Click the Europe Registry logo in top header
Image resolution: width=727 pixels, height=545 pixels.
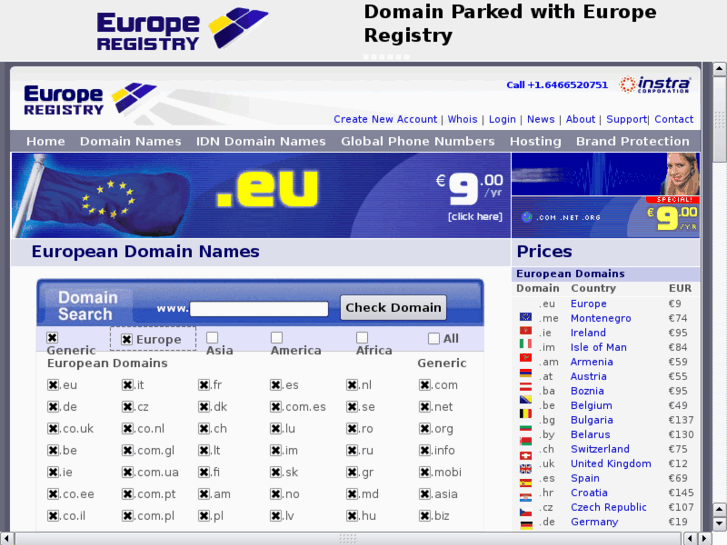[x=182, y=30]
